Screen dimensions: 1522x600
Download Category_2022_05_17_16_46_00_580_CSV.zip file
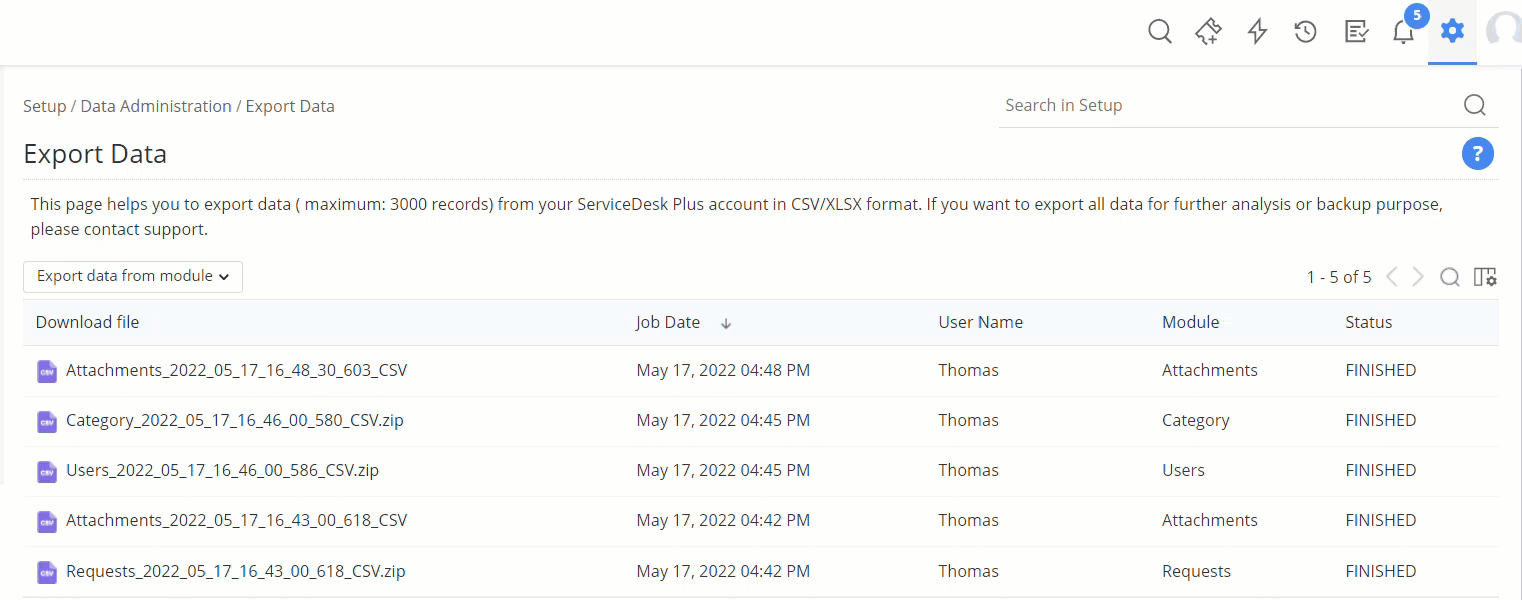click(x=234, y=421)
